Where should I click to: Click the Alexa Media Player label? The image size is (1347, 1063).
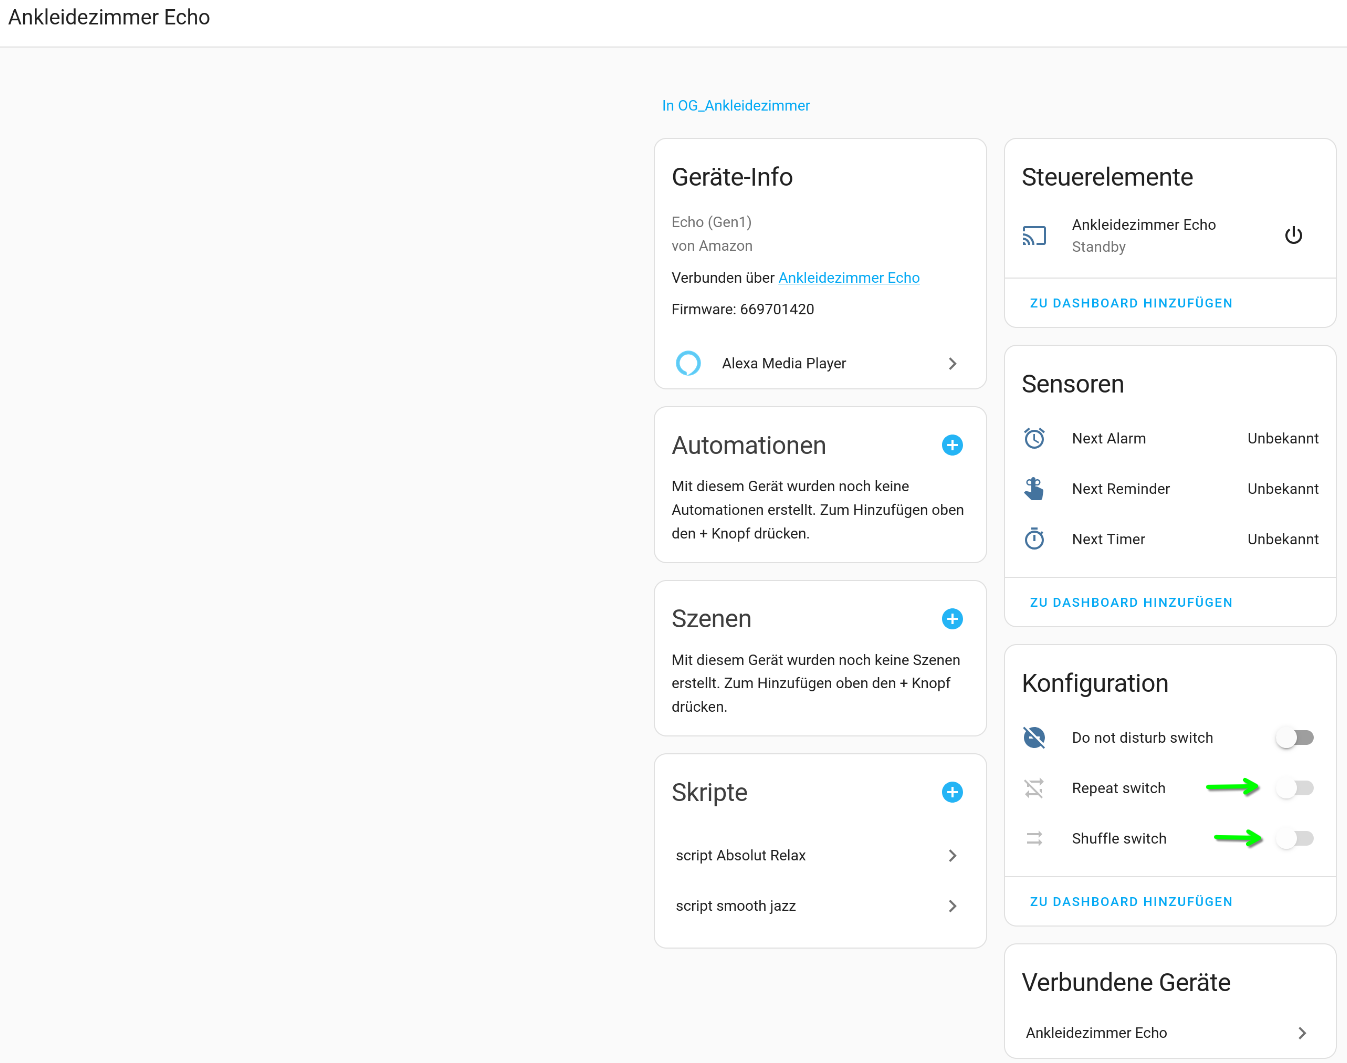click(x=784, y=364)
